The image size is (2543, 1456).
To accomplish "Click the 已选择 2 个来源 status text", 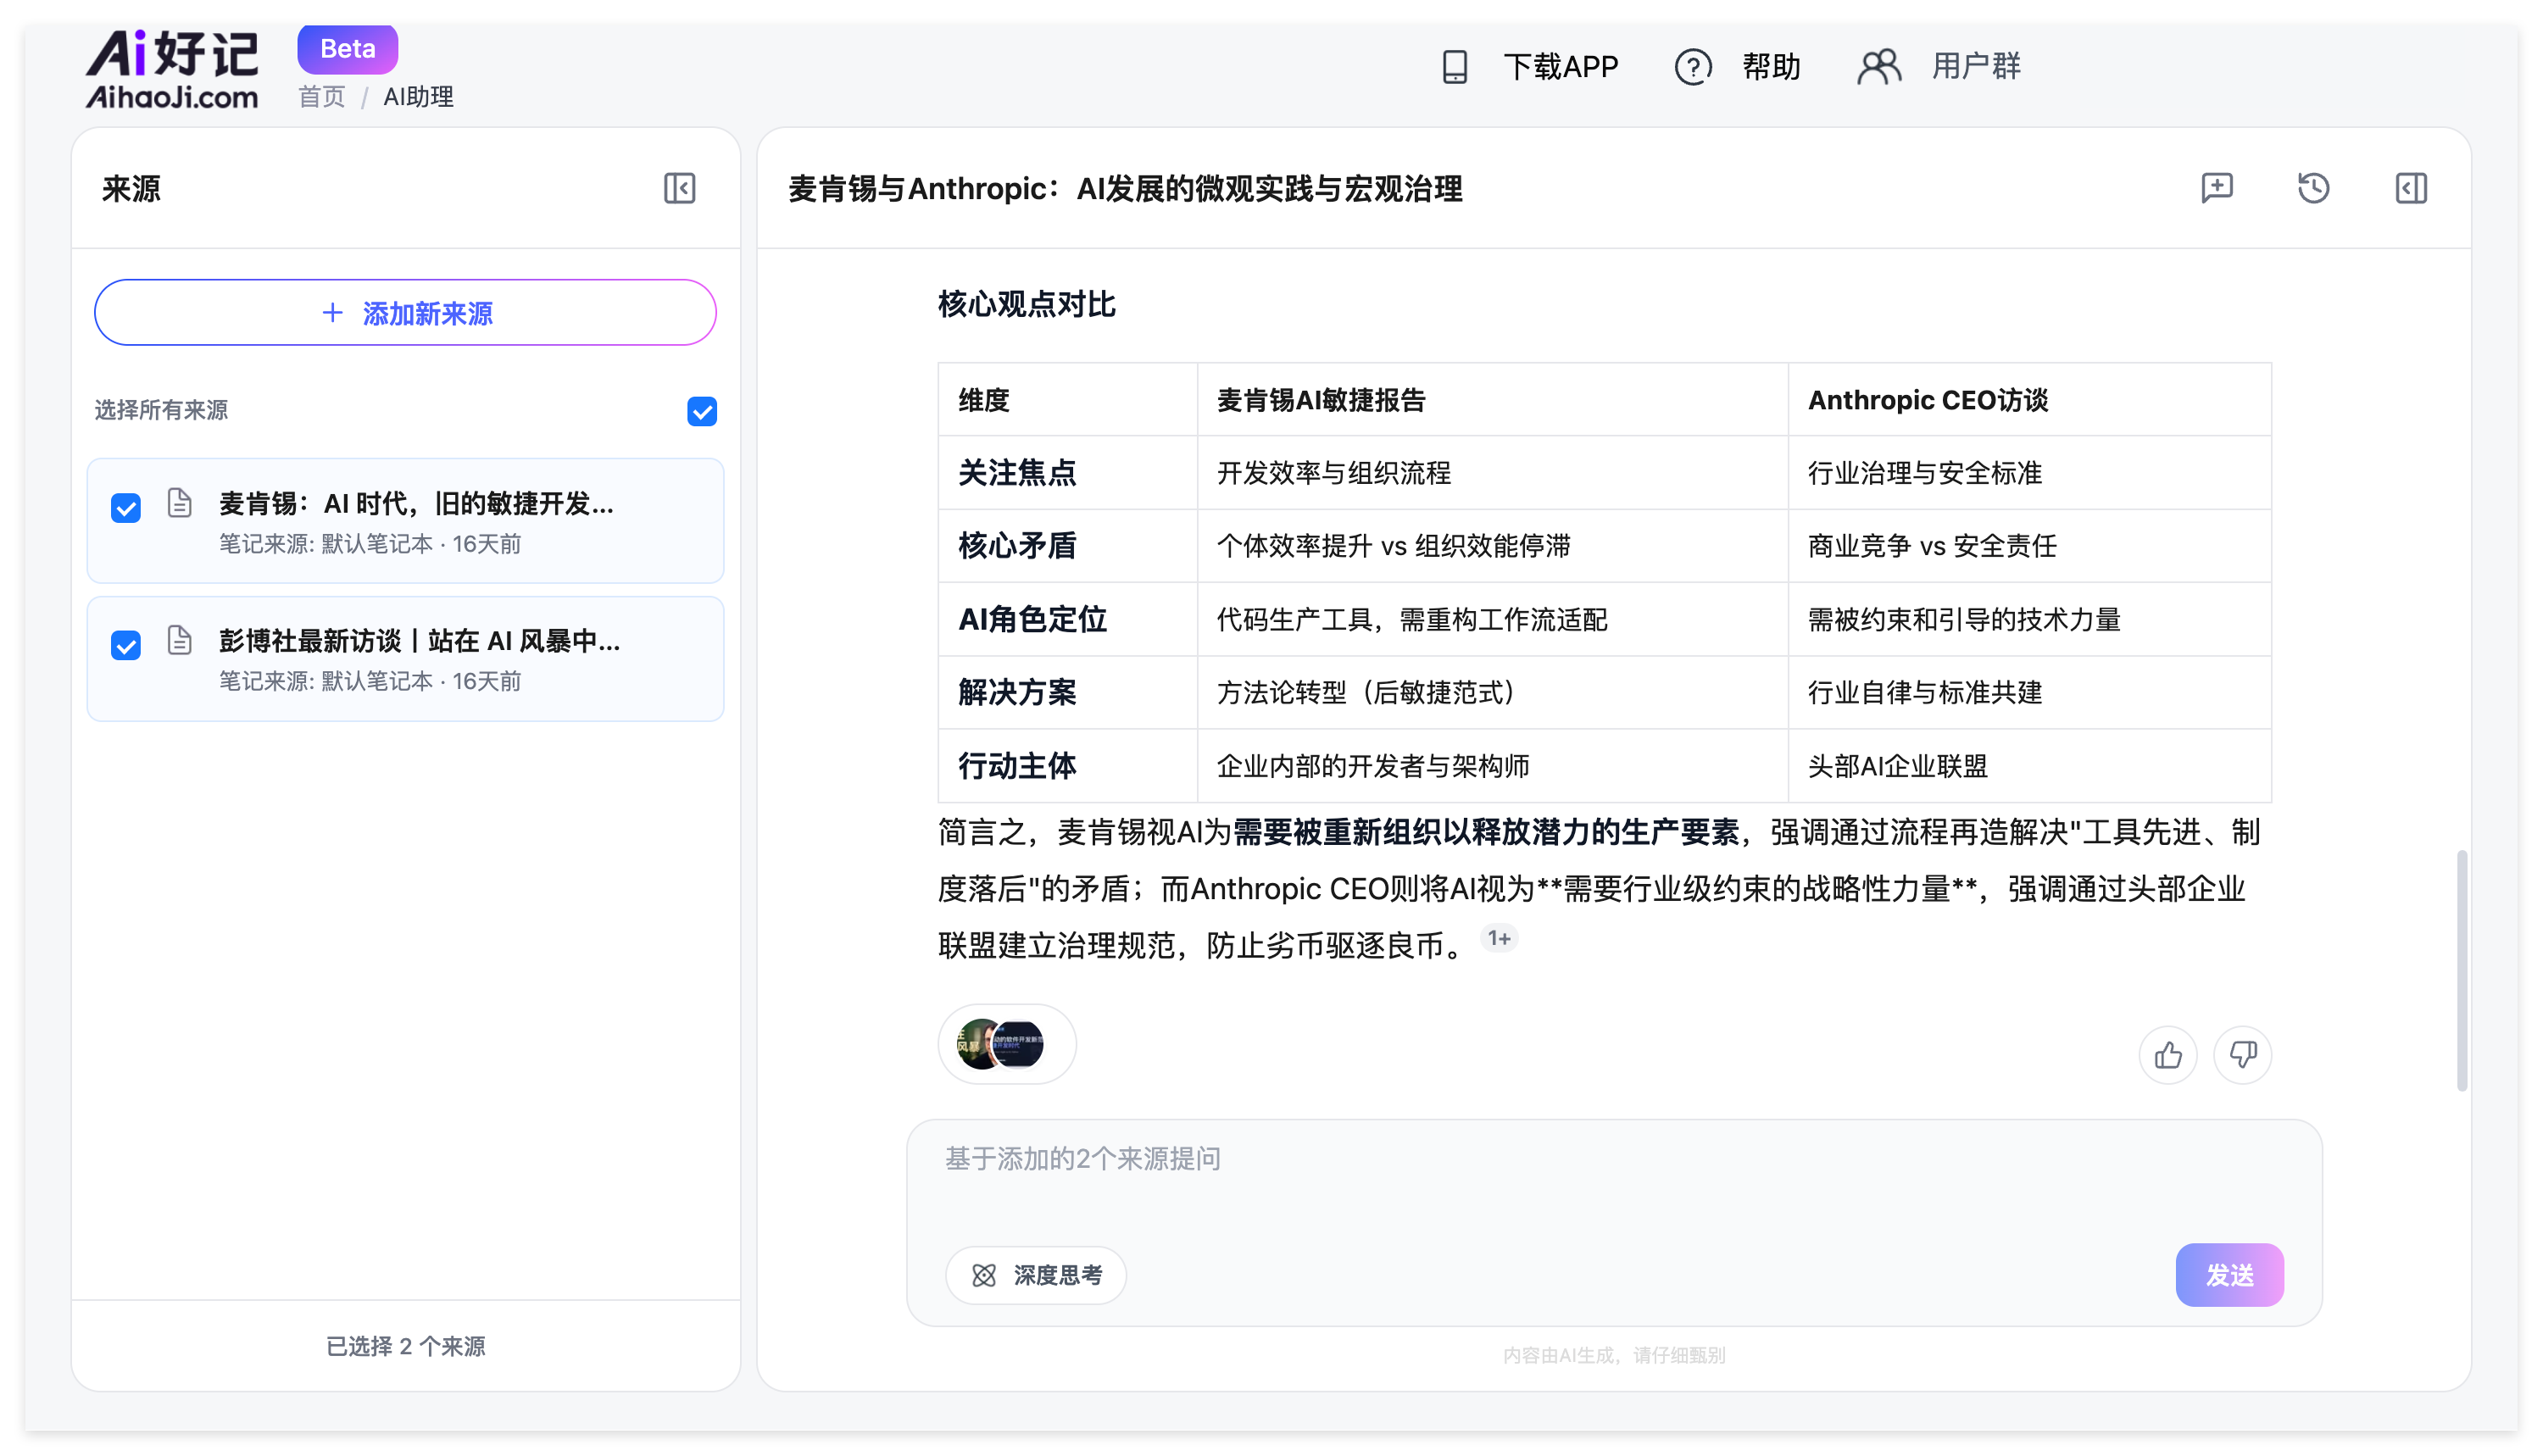I will [405, 1346].
